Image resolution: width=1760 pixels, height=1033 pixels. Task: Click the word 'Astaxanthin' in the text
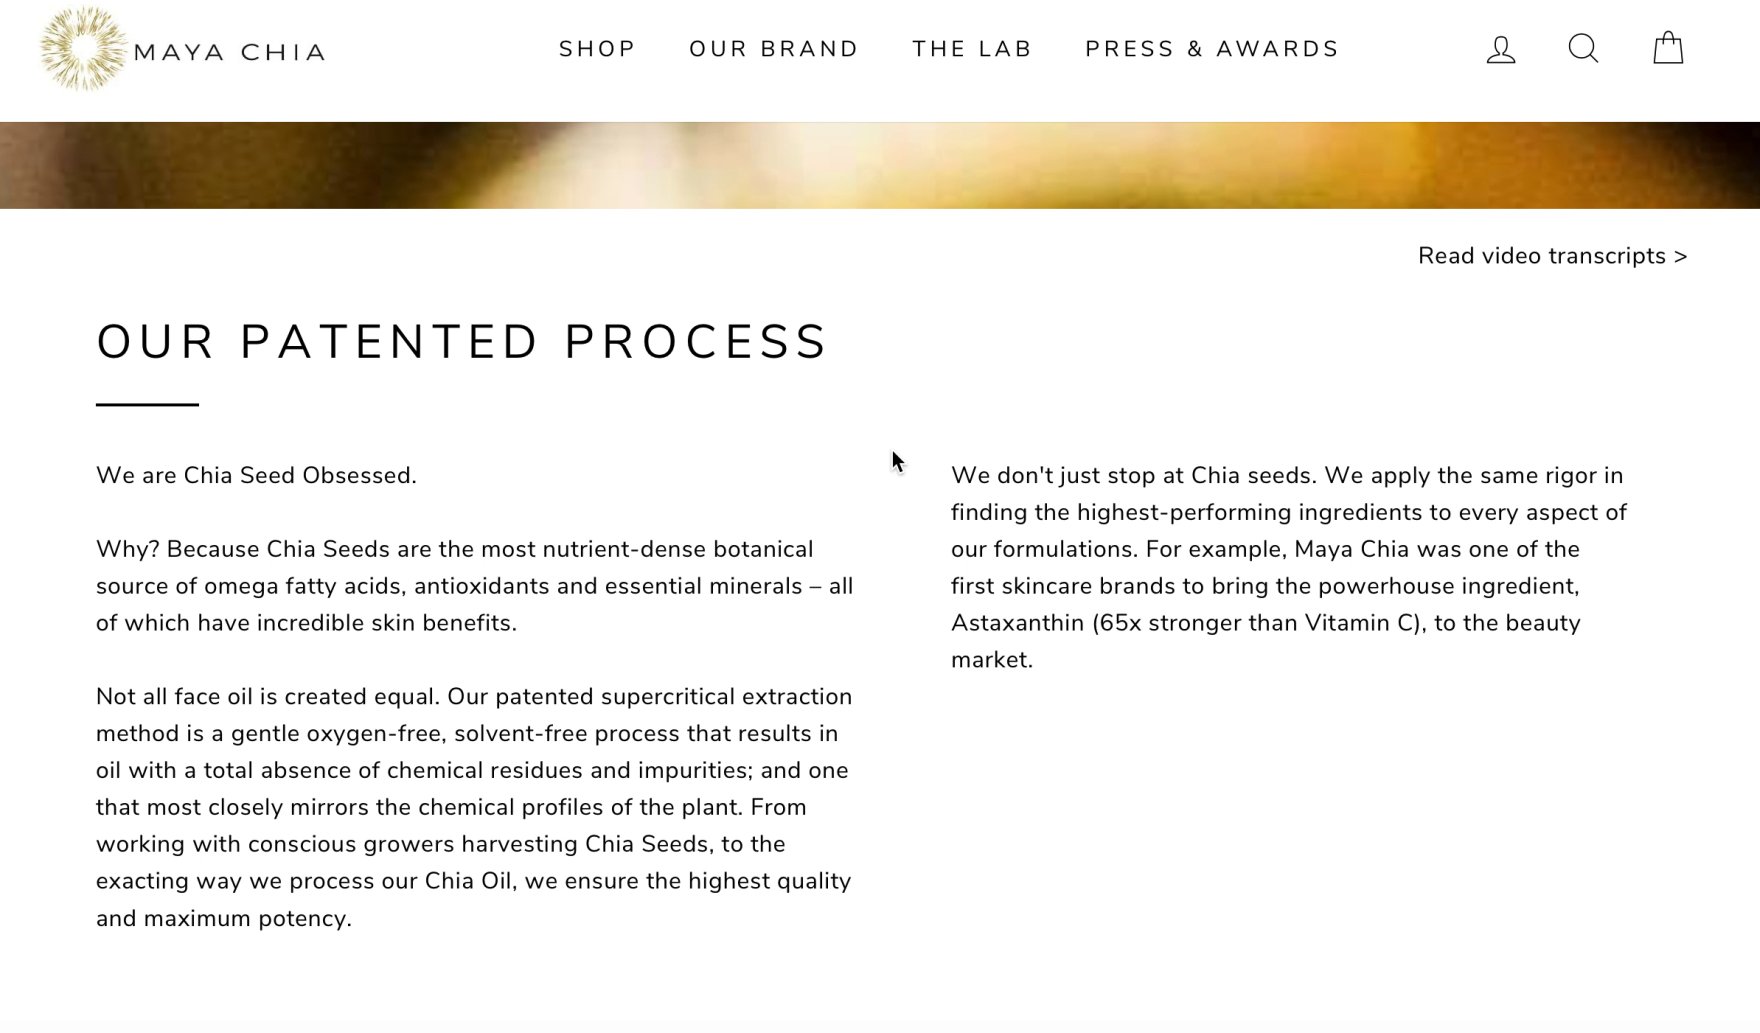(1017, 623)
